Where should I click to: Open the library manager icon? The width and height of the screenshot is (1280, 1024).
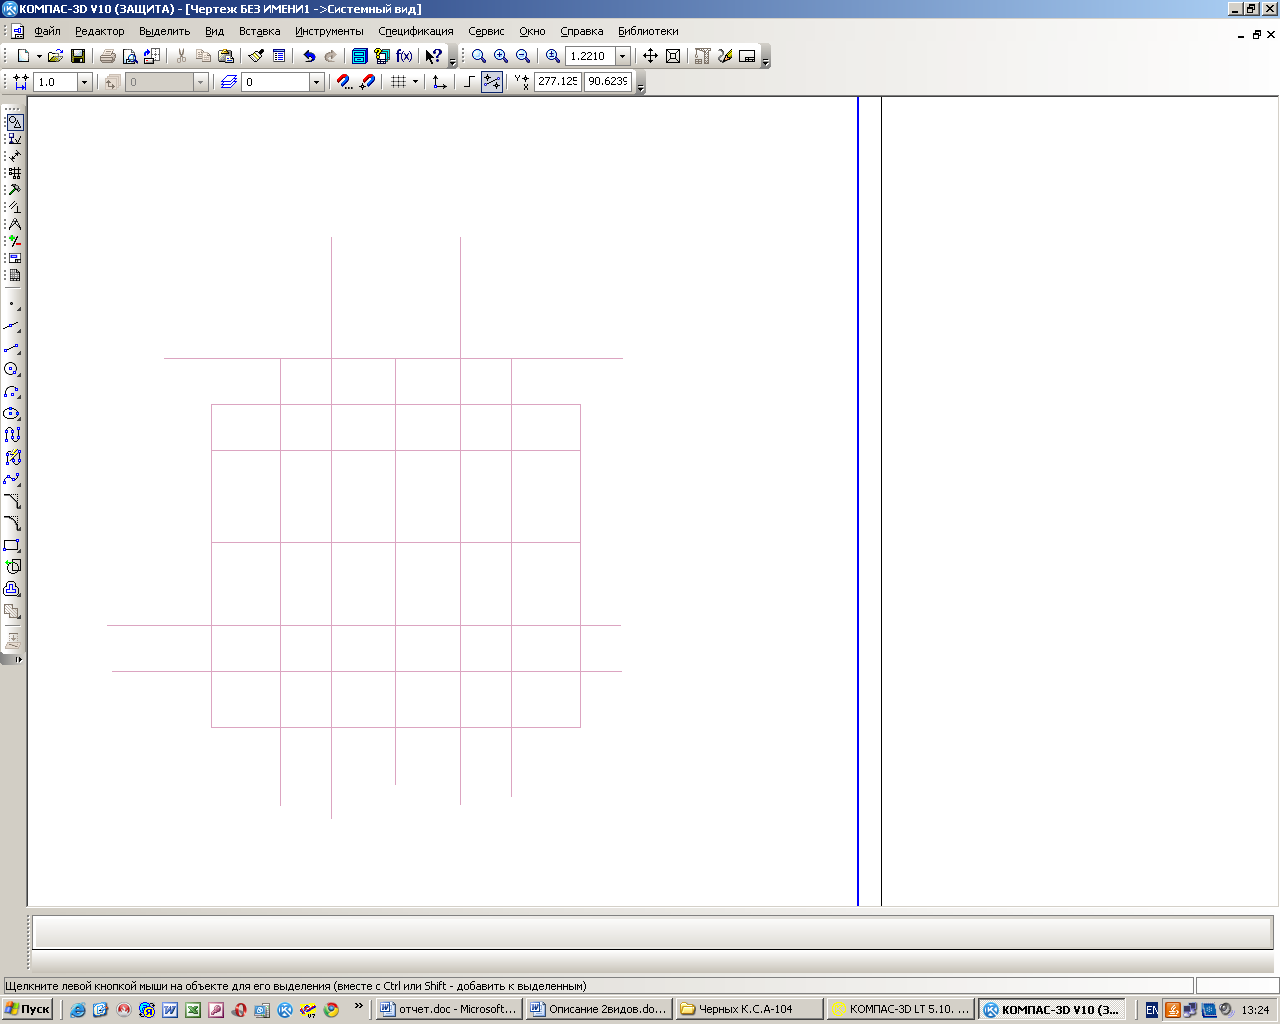(360, 56)
